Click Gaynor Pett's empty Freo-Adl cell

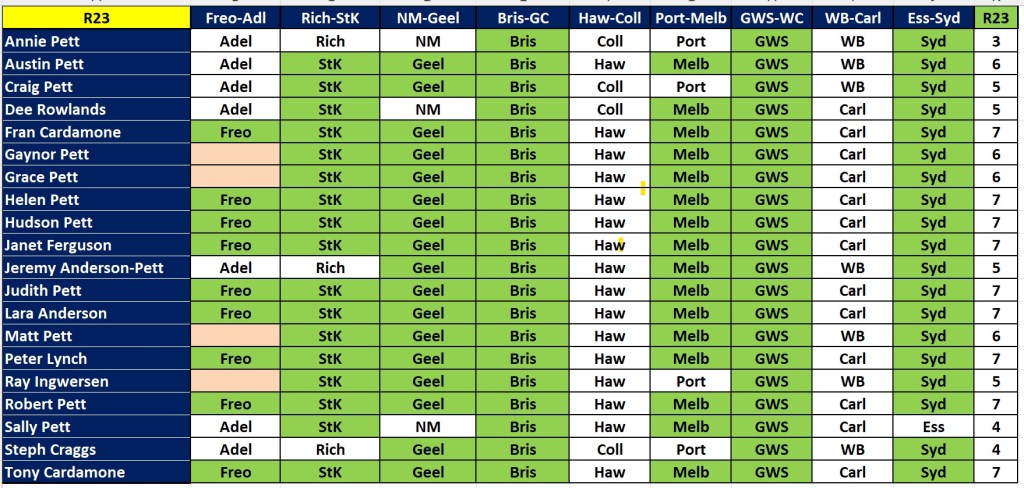[x=235, y=155]
